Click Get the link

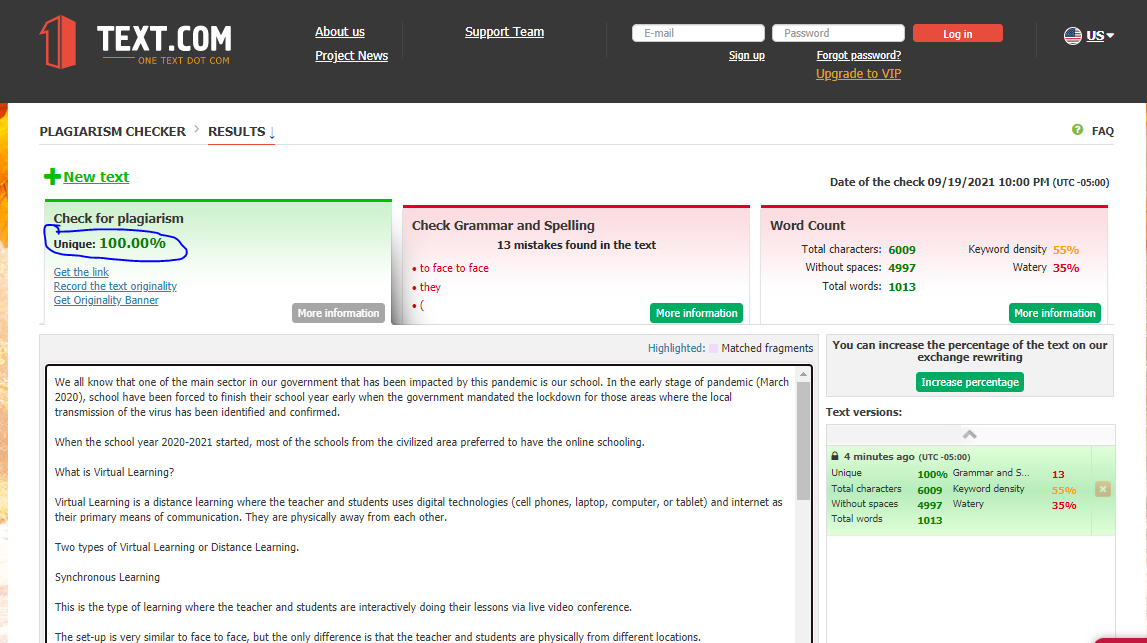point(81,272)
